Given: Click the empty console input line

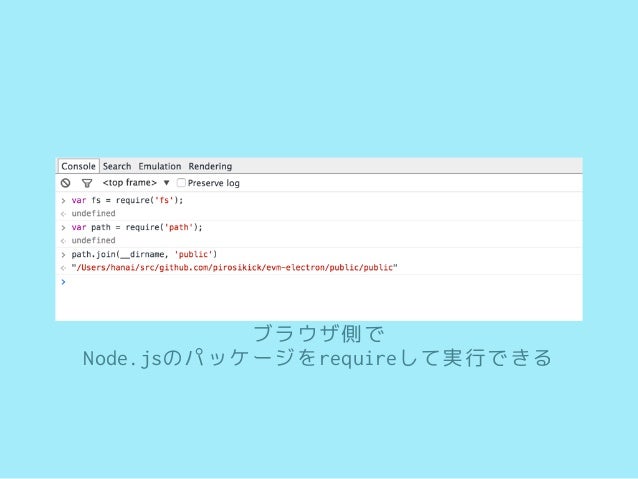Looking at the screenshot, I should click(319, 282).
